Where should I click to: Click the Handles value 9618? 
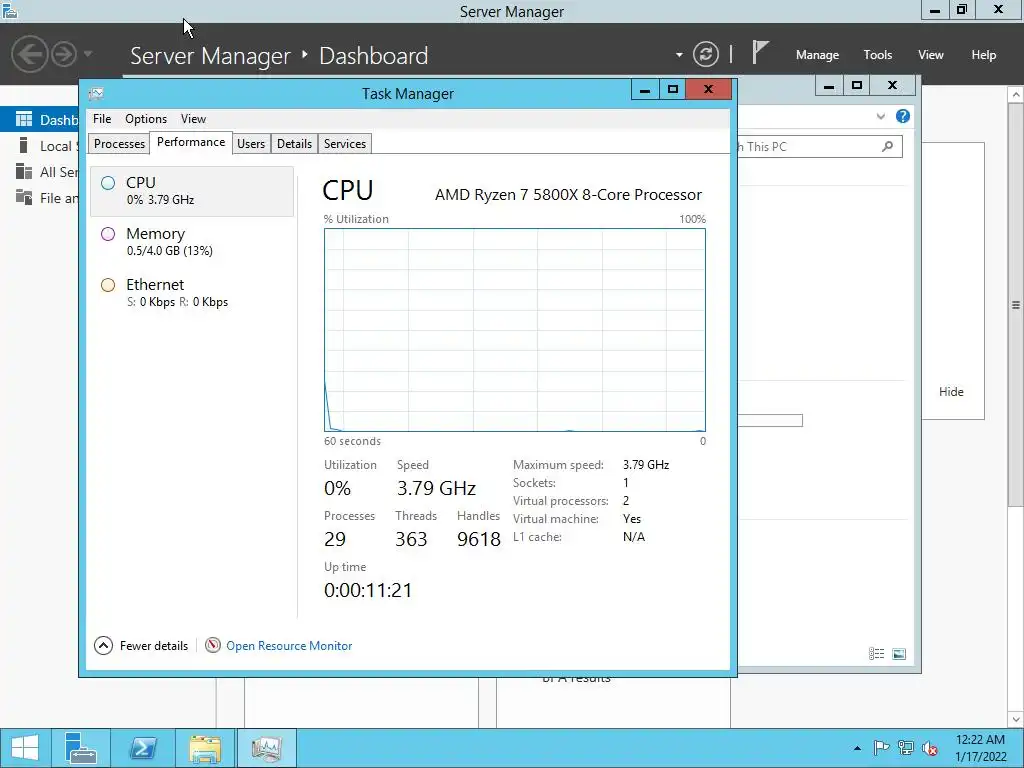tap(479, 539)
